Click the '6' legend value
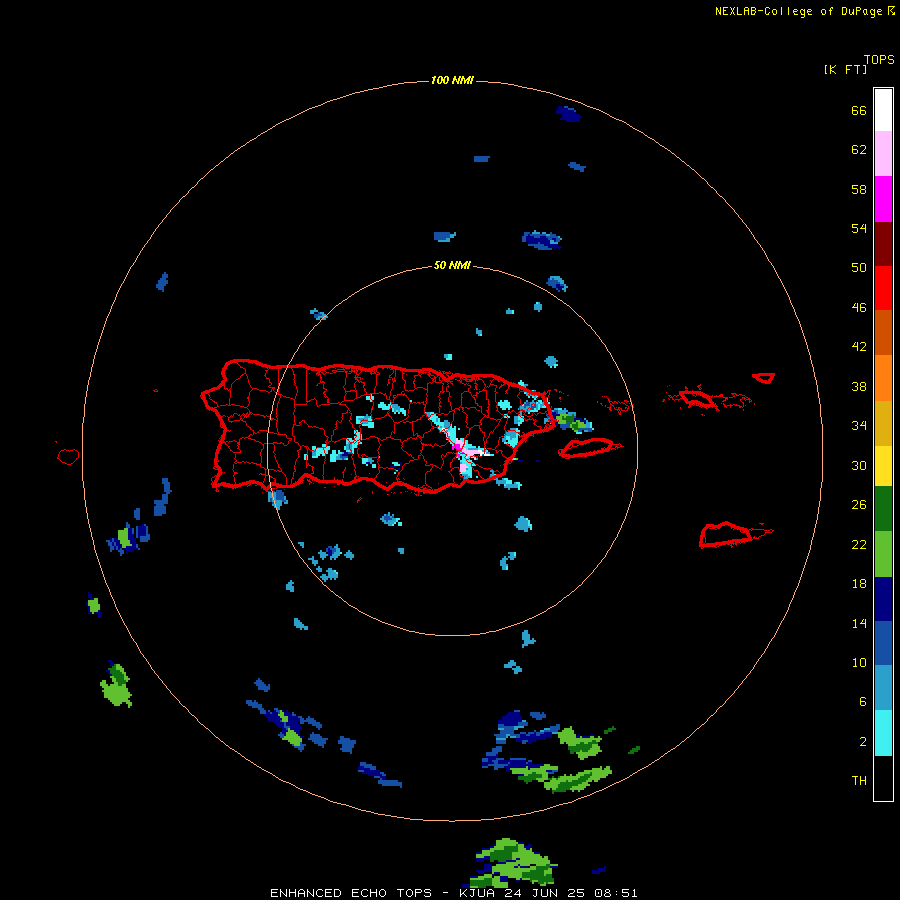Viewport: 900px width, 900px height. pos(863,702)
